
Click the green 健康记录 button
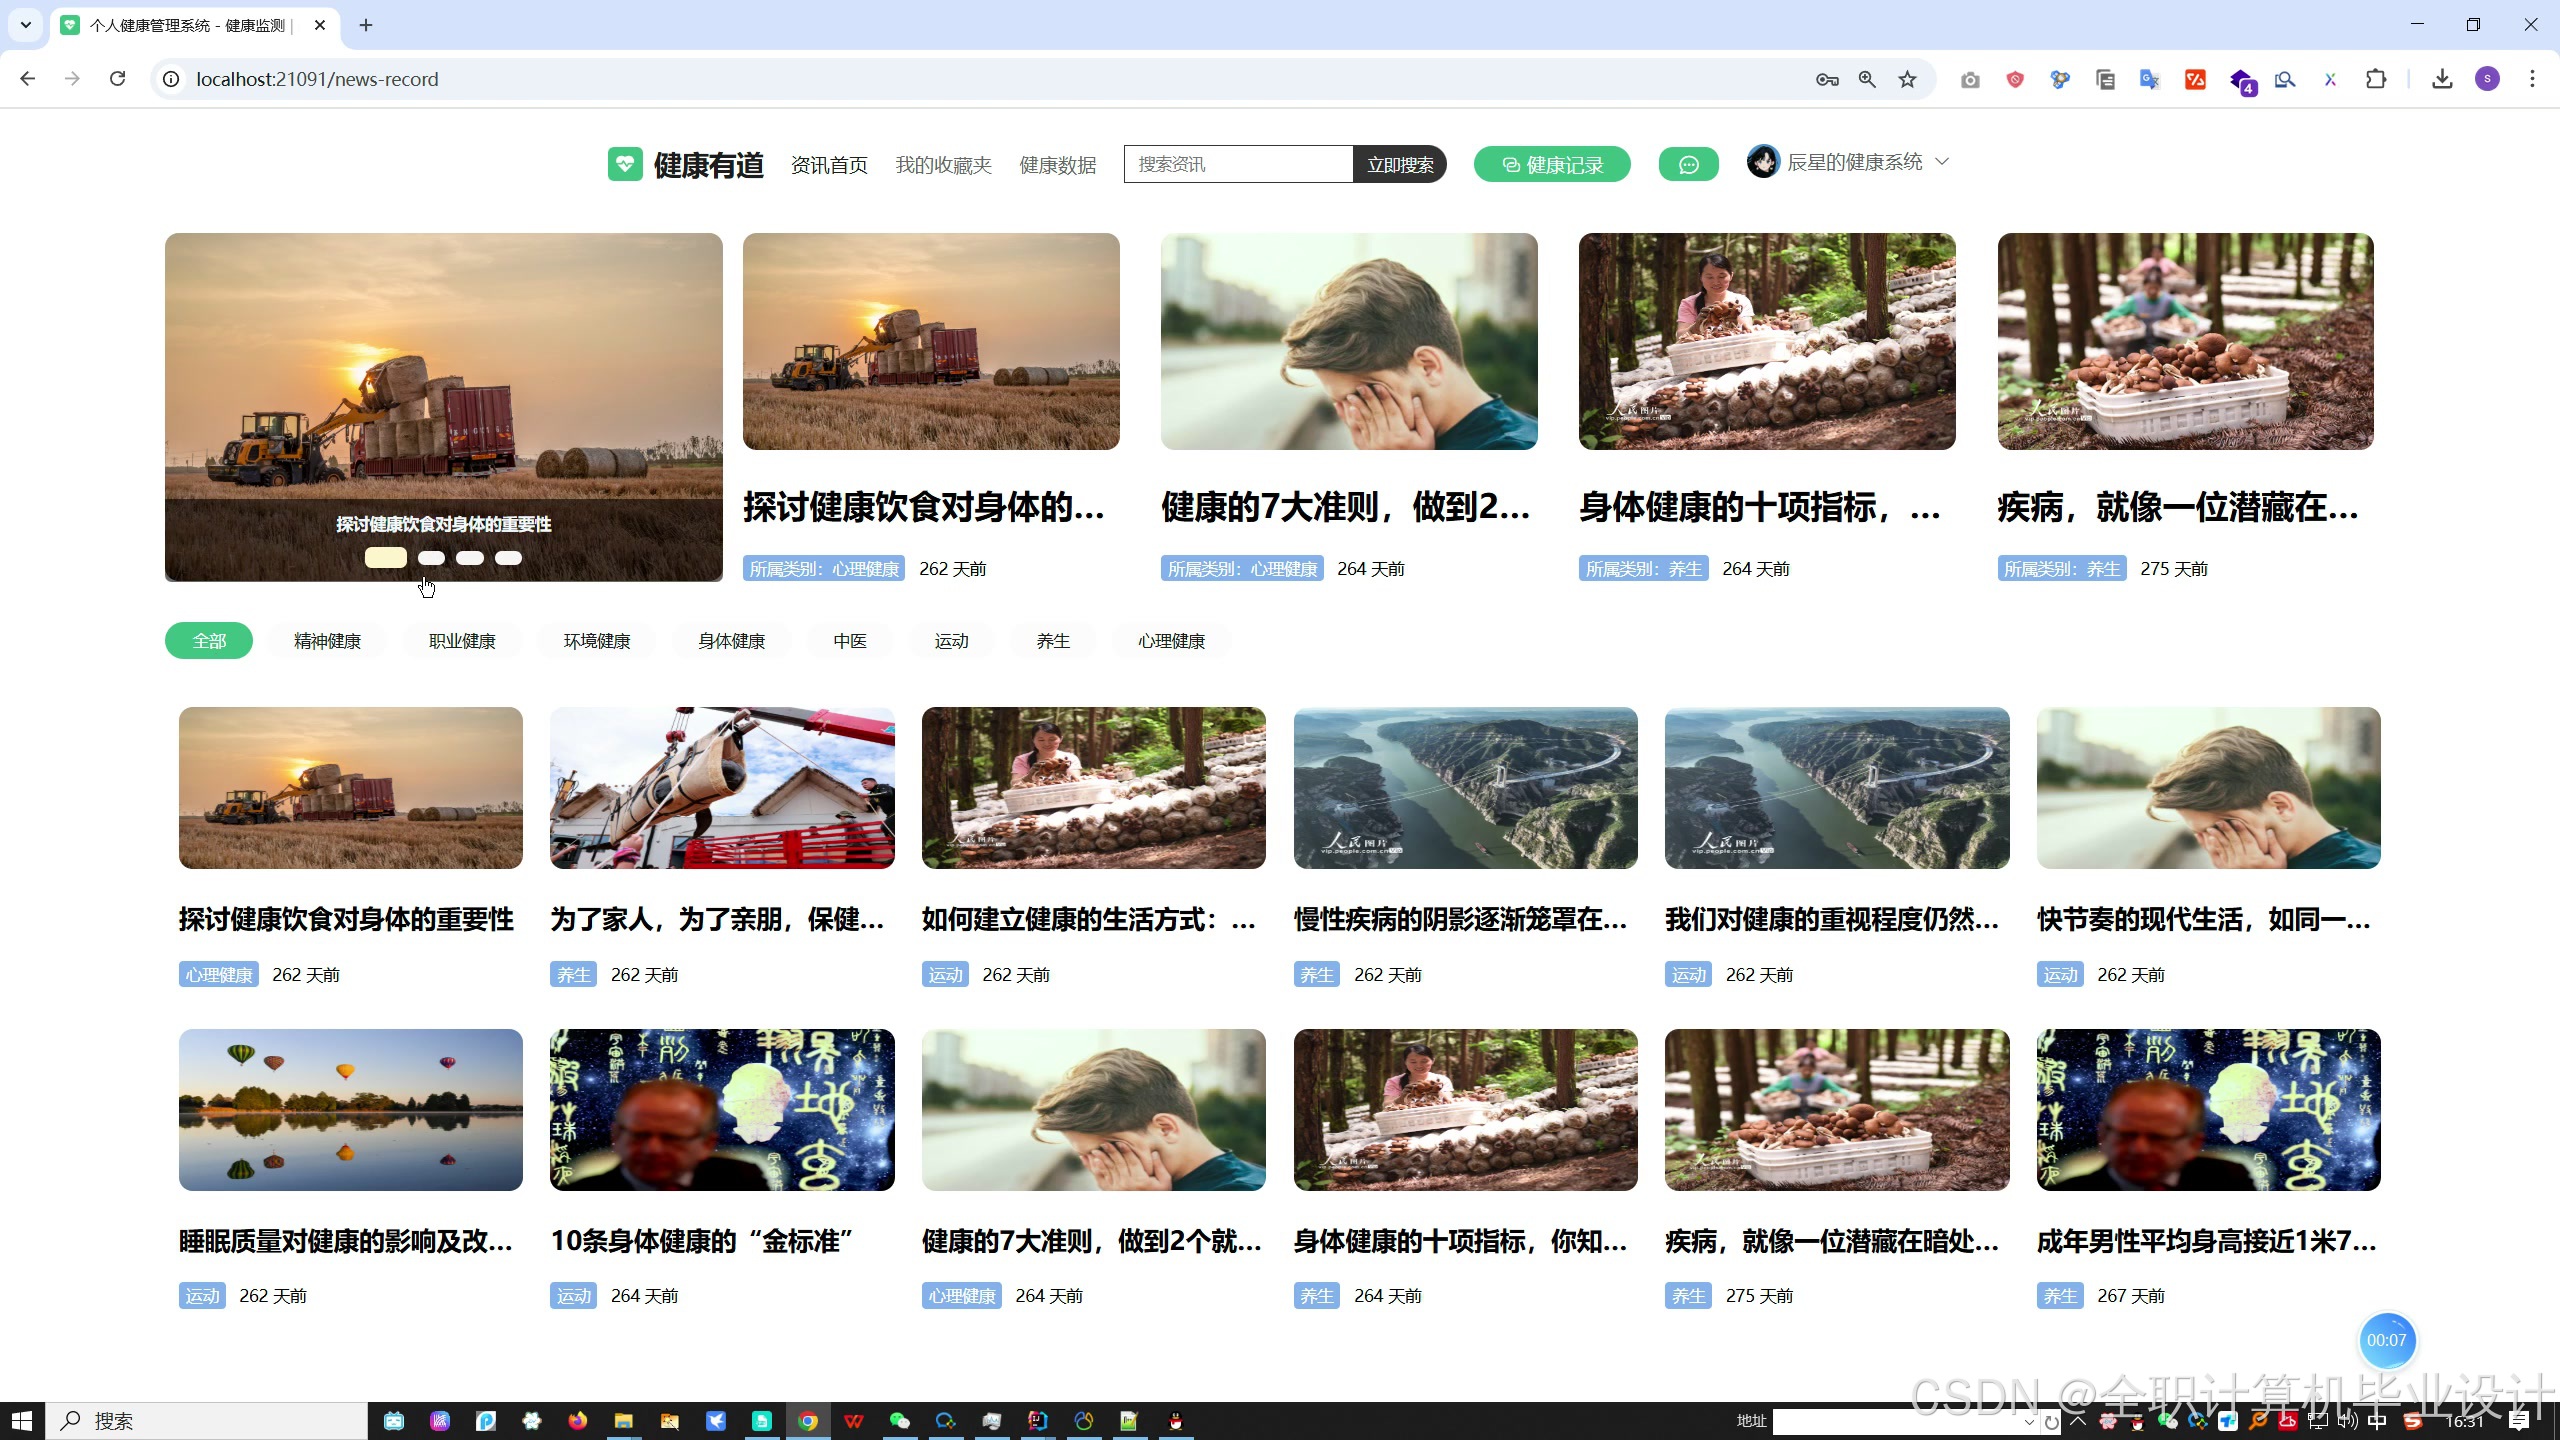[x=1551, y=165]
